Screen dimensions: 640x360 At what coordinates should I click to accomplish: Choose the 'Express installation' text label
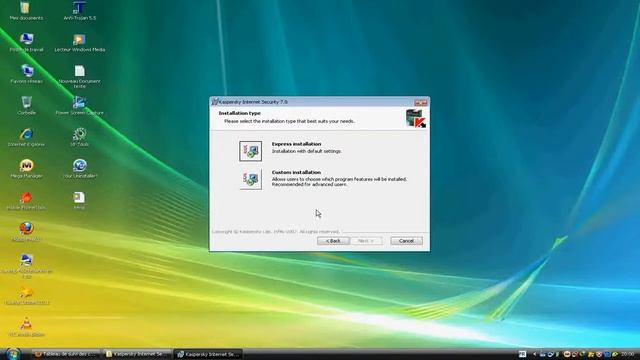(x=296, y=144)
